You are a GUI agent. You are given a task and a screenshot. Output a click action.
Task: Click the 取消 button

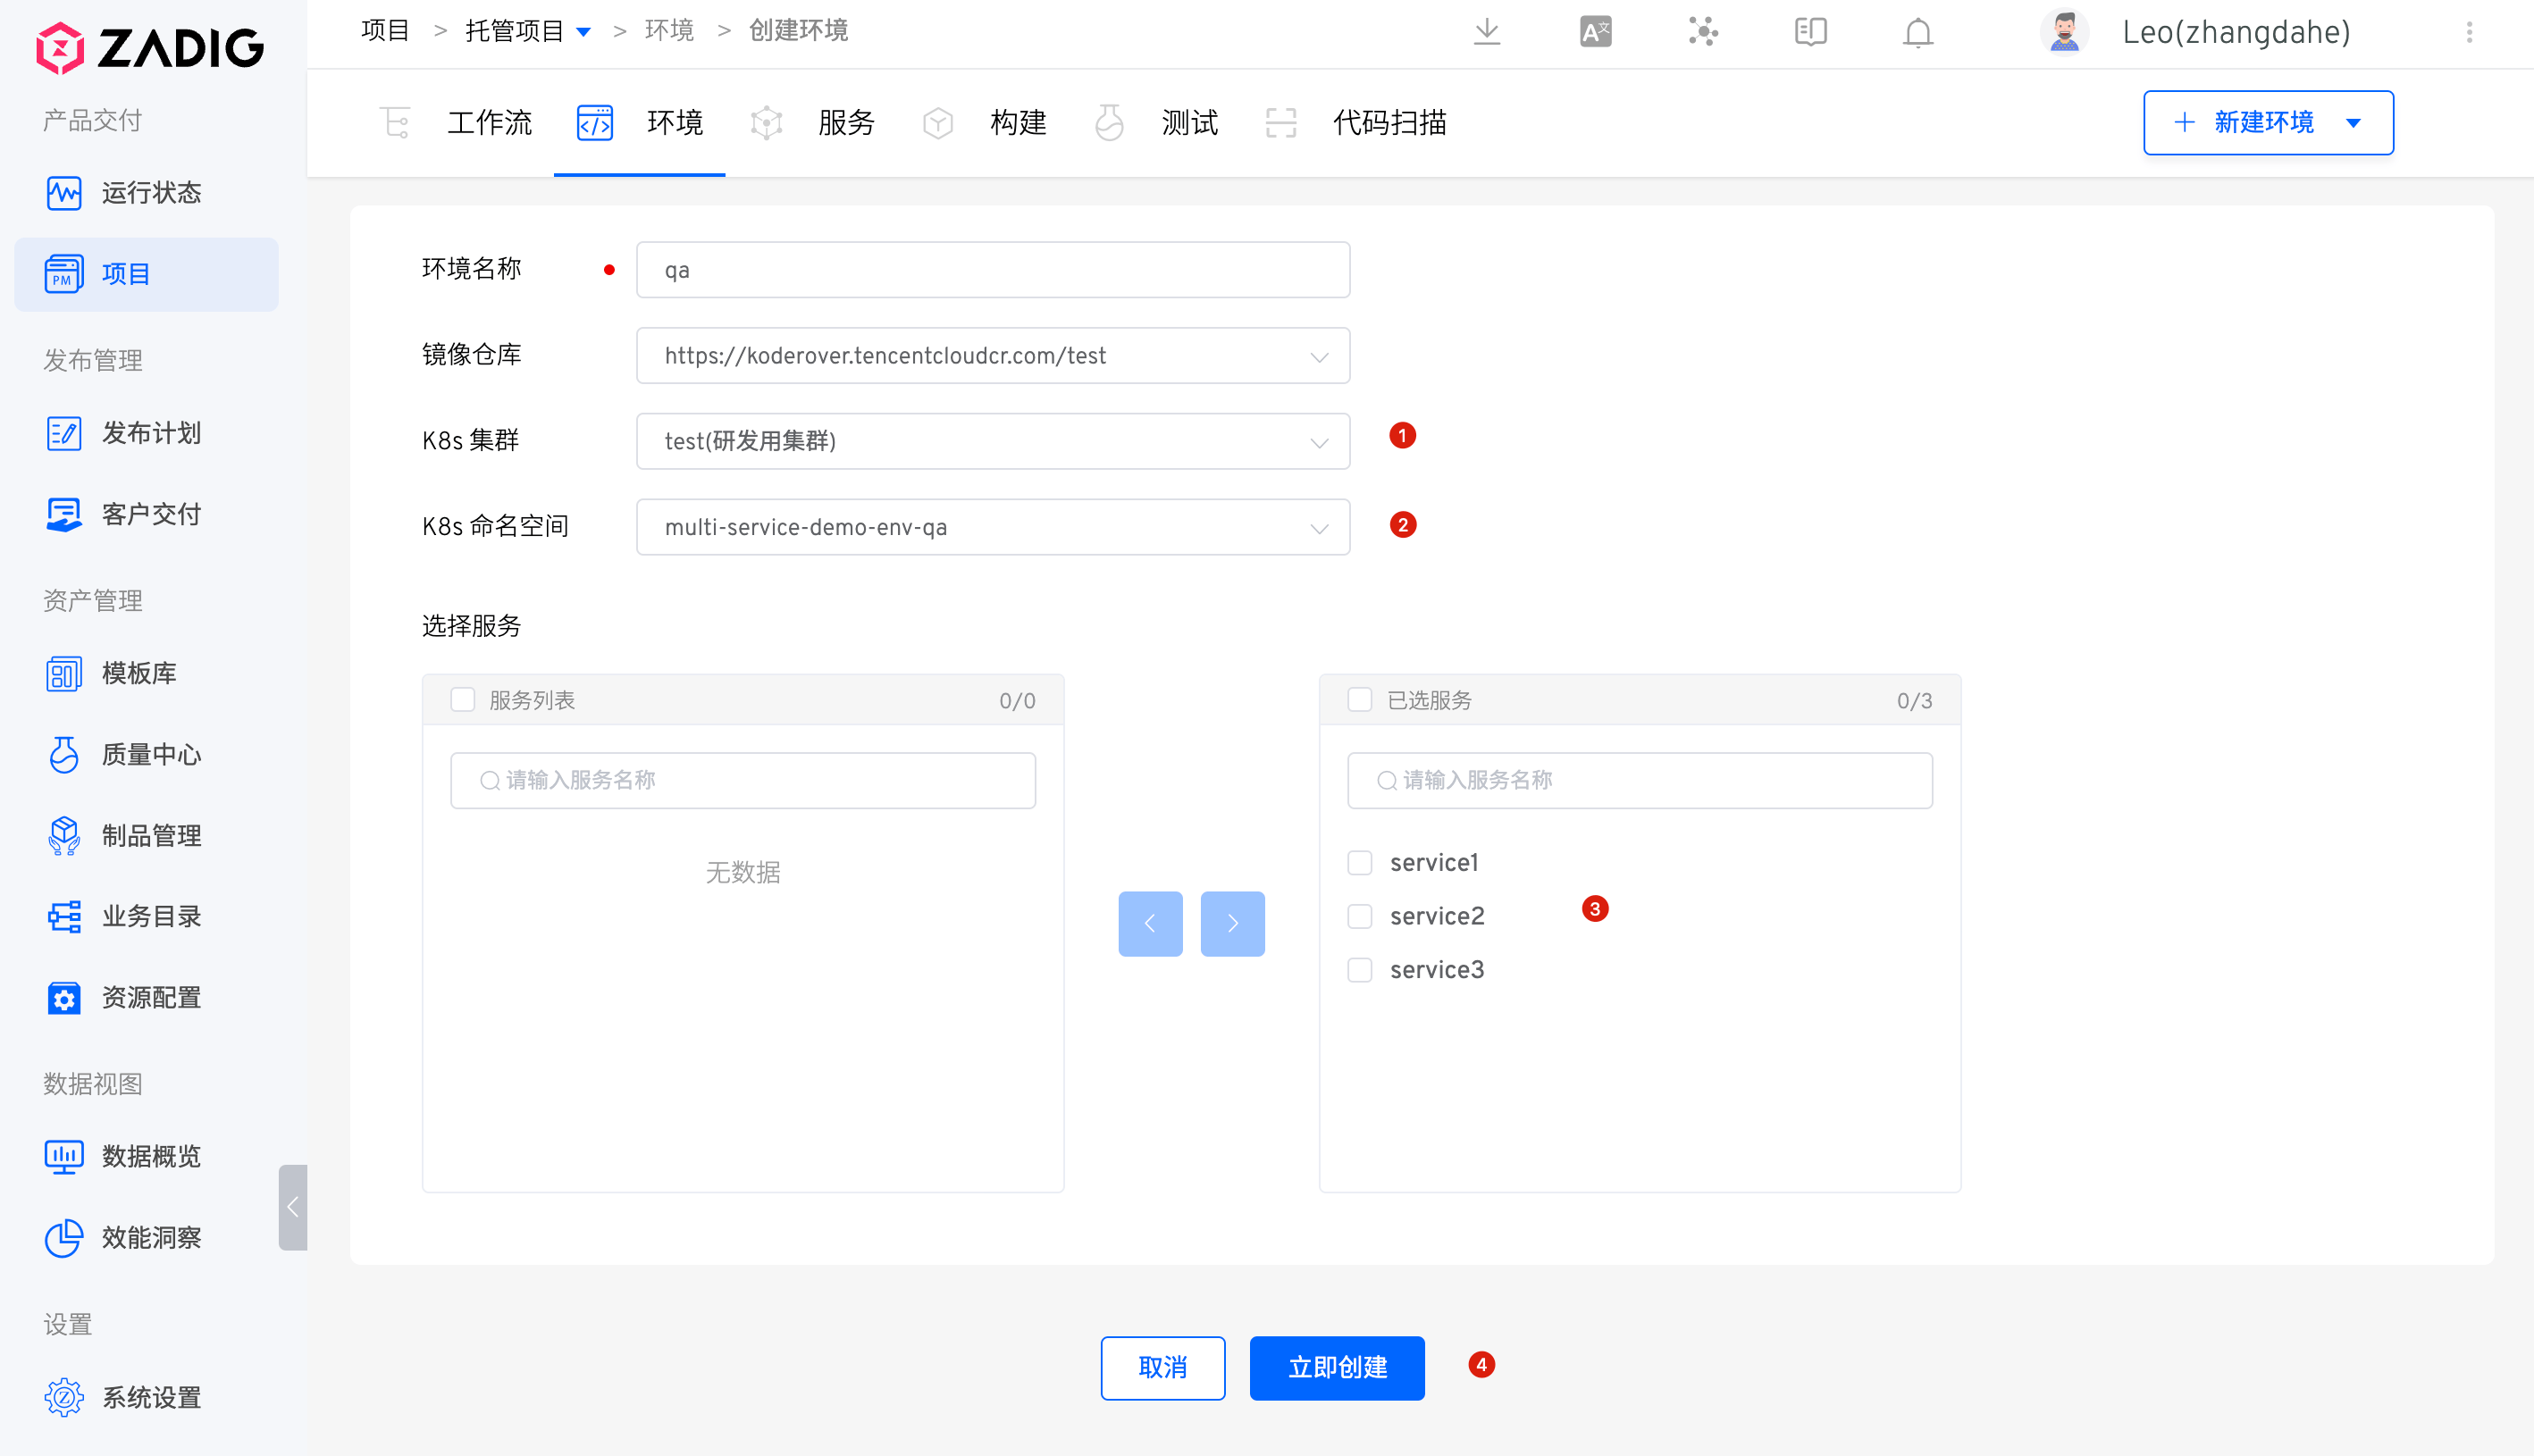1163,1368
